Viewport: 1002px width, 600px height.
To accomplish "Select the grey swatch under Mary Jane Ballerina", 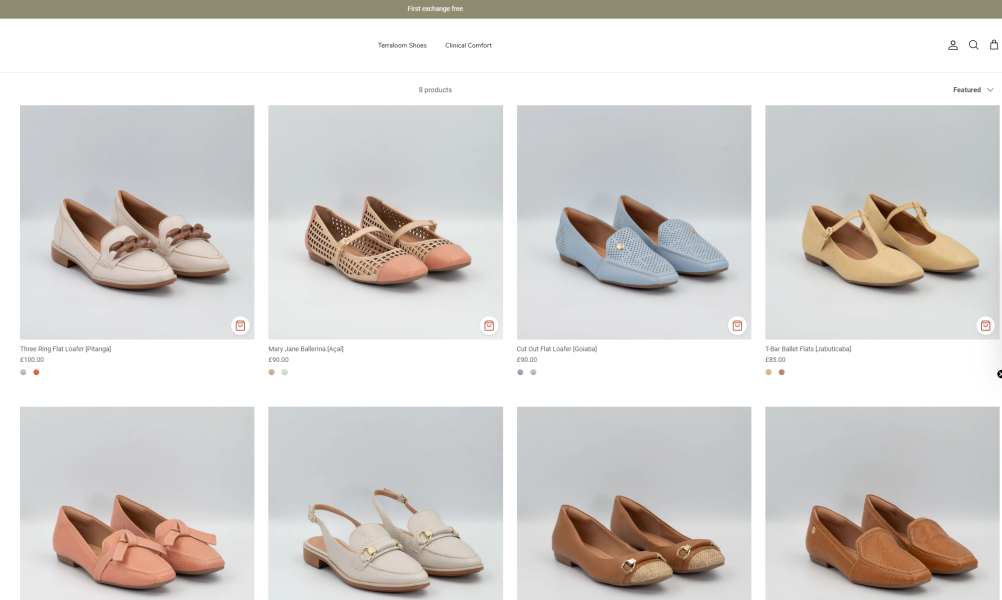I will click(x=284, y=371).
